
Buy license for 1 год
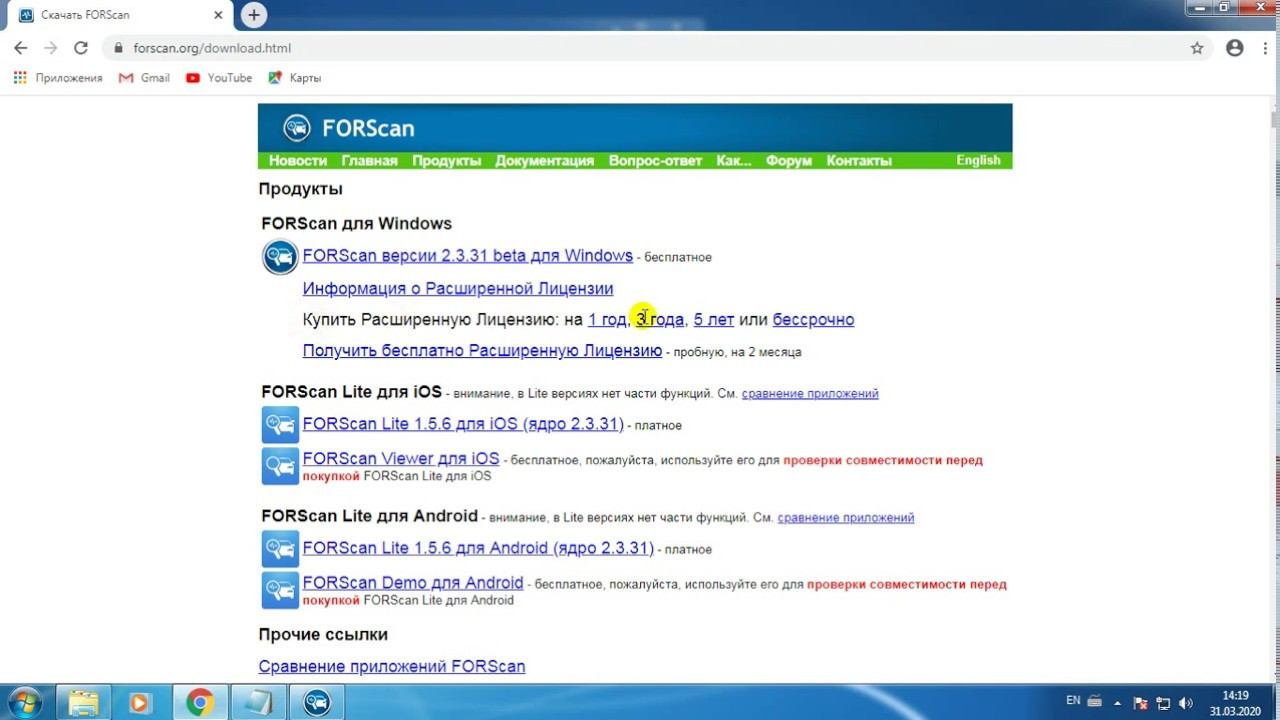pos(607,320)
